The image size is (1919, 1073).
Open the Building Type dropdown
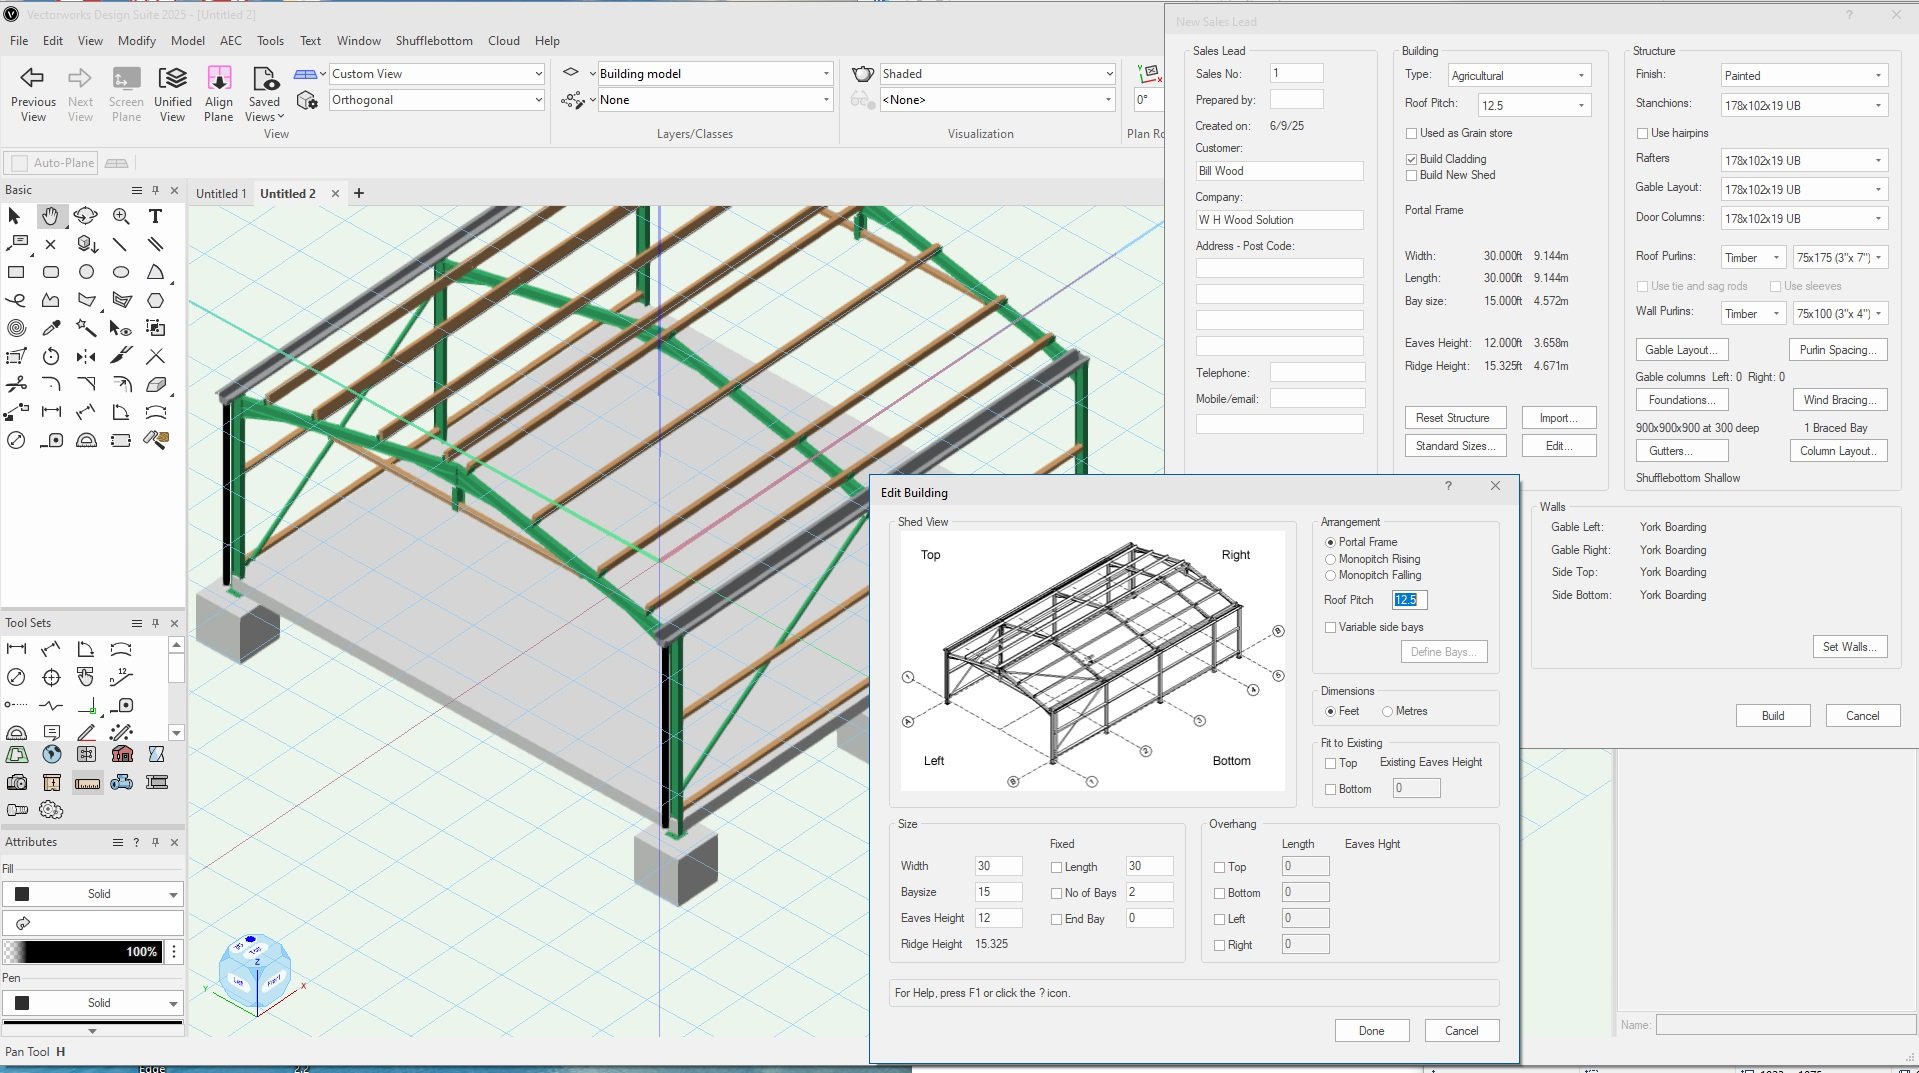1519,76
